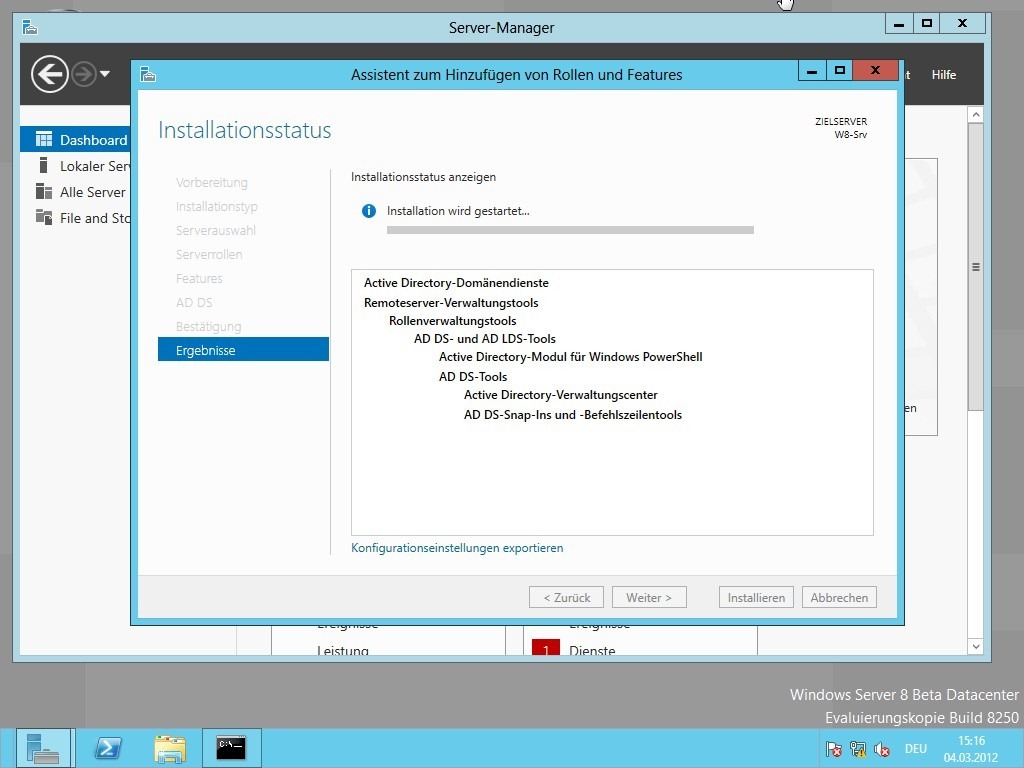This screenshot has width=1024, height=768.
Task: Click the Zurück button
Action: (x=566, y=598)
